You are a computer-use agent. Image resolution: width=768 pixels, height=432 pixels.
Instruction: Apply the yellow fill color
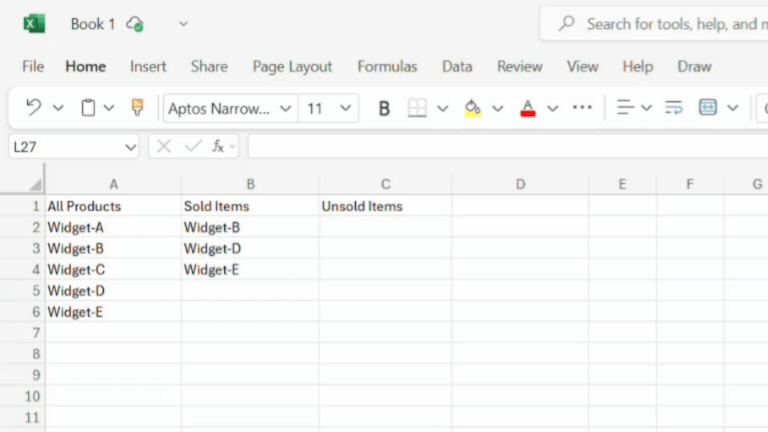point(473,108)
